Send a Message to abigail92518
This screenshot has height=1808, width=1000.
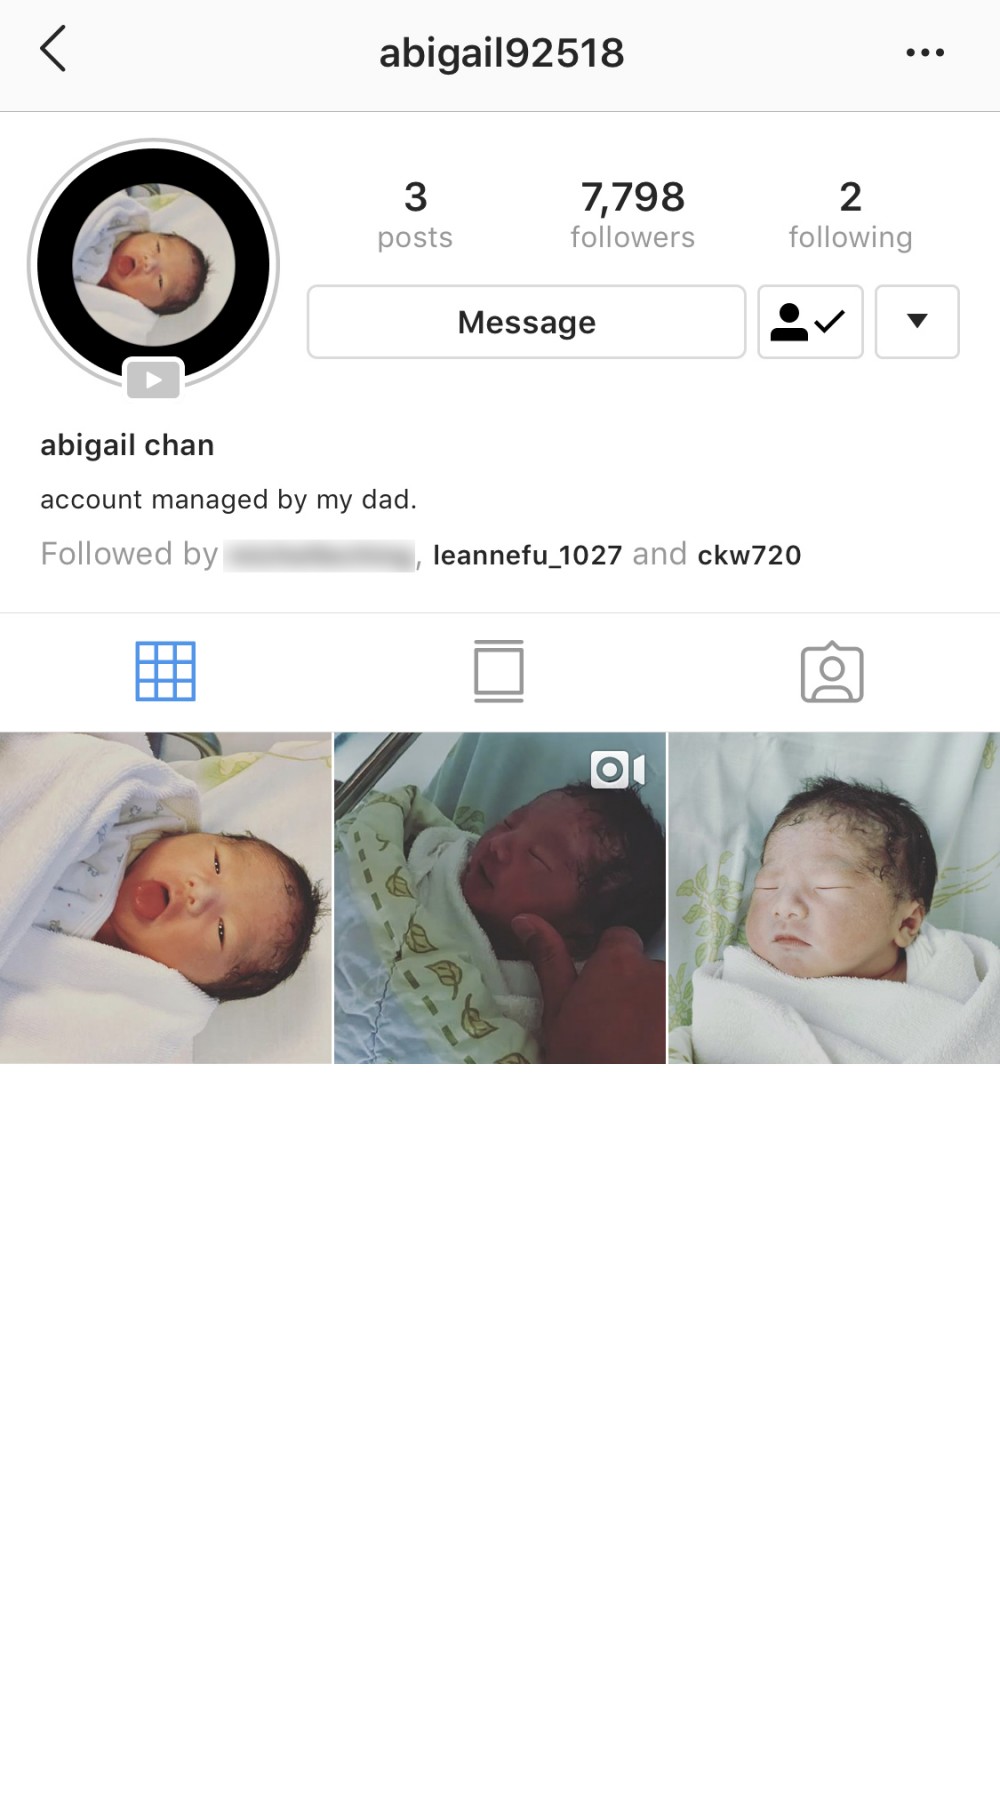526,322
